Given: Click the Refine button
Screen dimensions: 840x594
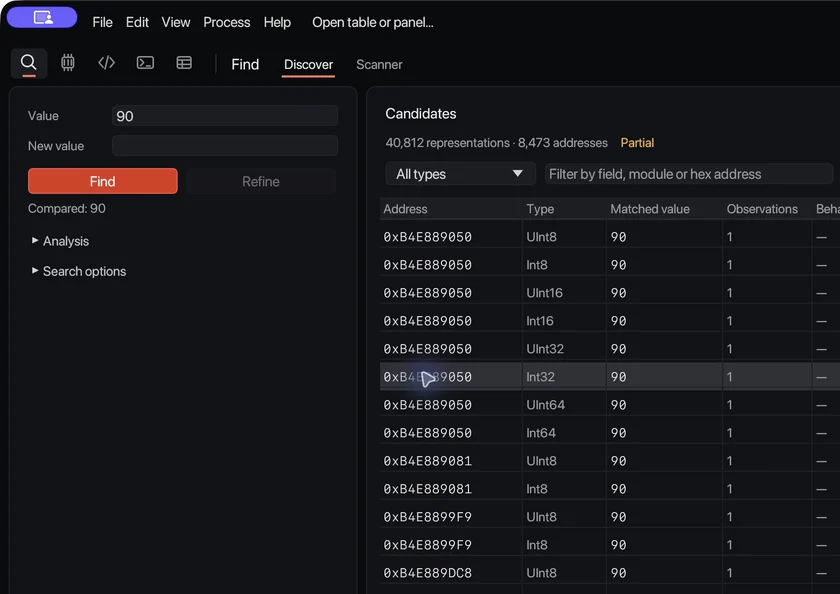Looking at the screenshot, I should pyautogui.click(x=261, y=181).
